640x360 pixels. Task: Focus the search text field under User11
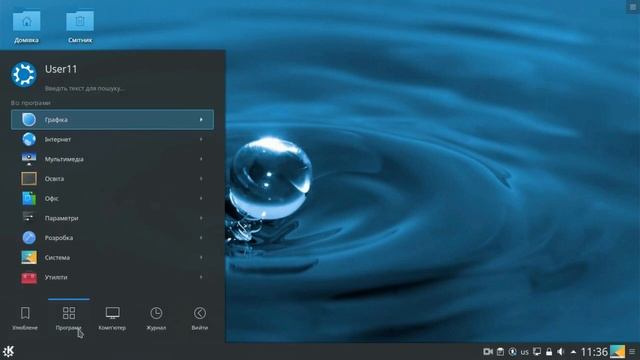[85, 88]
